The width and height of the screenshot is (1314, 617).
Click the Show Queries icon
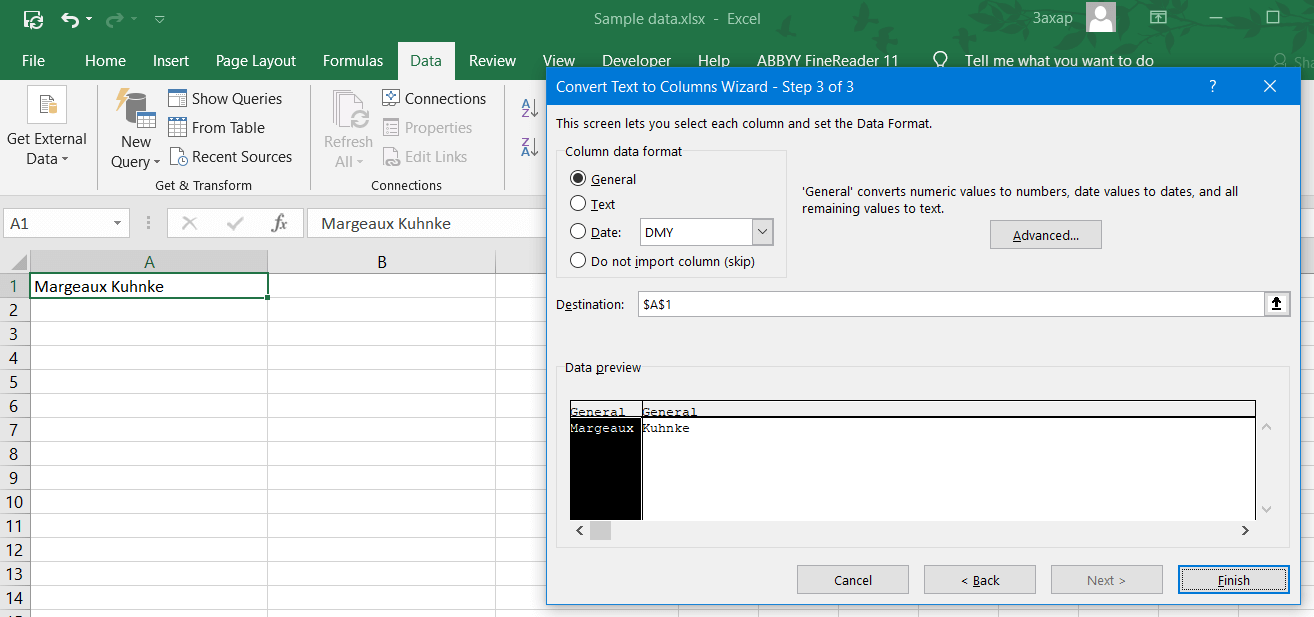click(x=179, y=98)
